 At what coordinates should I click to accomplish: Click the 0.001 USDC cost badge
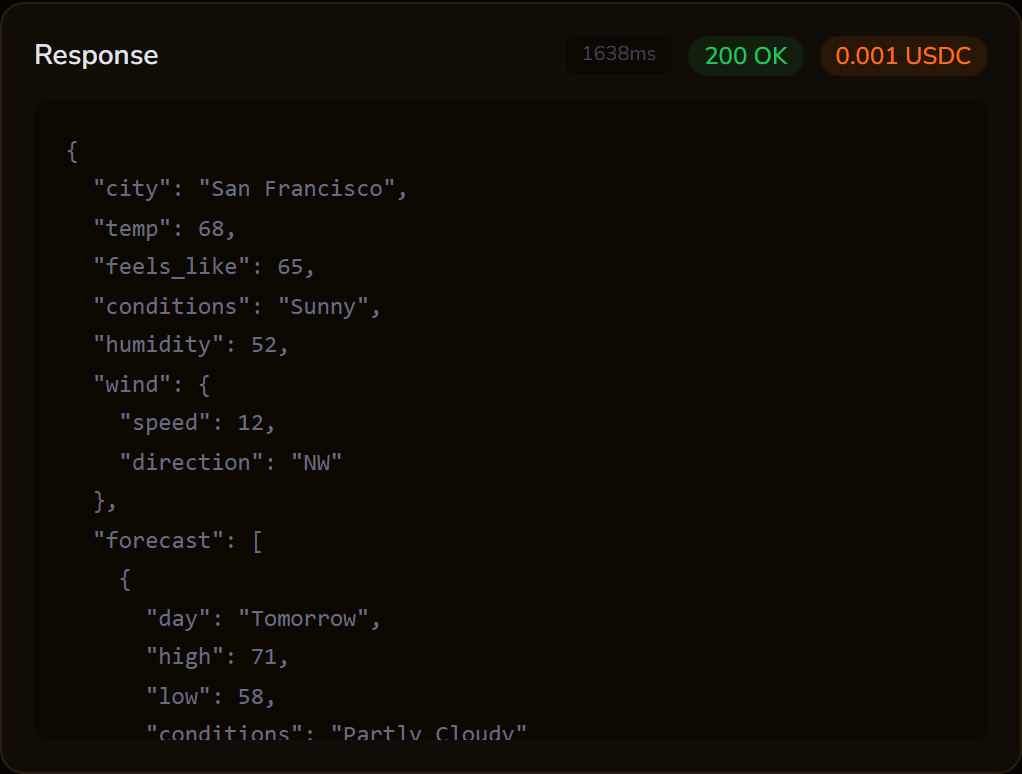(903, 56)
